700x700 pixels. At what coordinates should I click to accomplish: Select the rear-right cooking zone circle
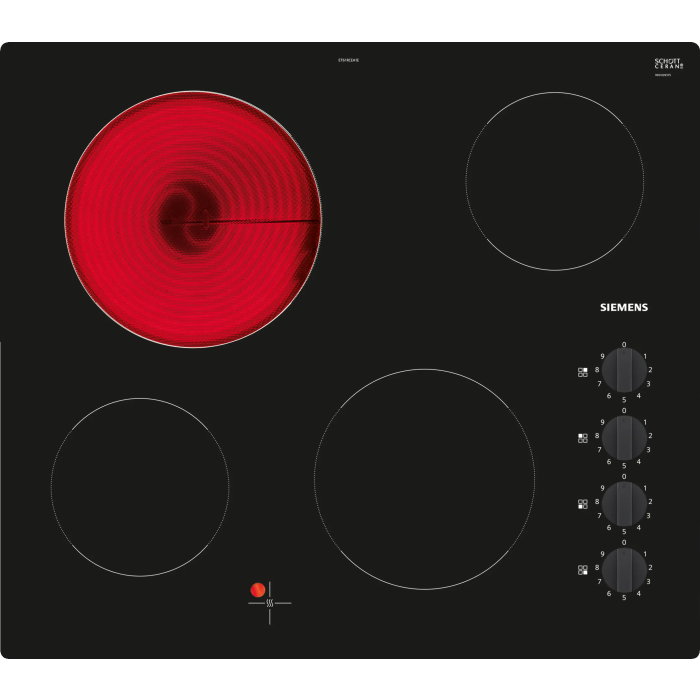(554, 181)
